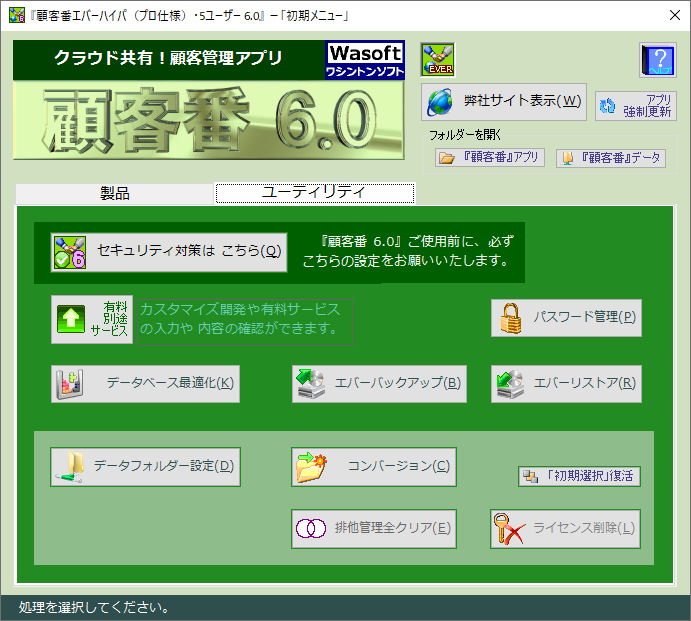Click the app icon in the title bar

(16, 15)
